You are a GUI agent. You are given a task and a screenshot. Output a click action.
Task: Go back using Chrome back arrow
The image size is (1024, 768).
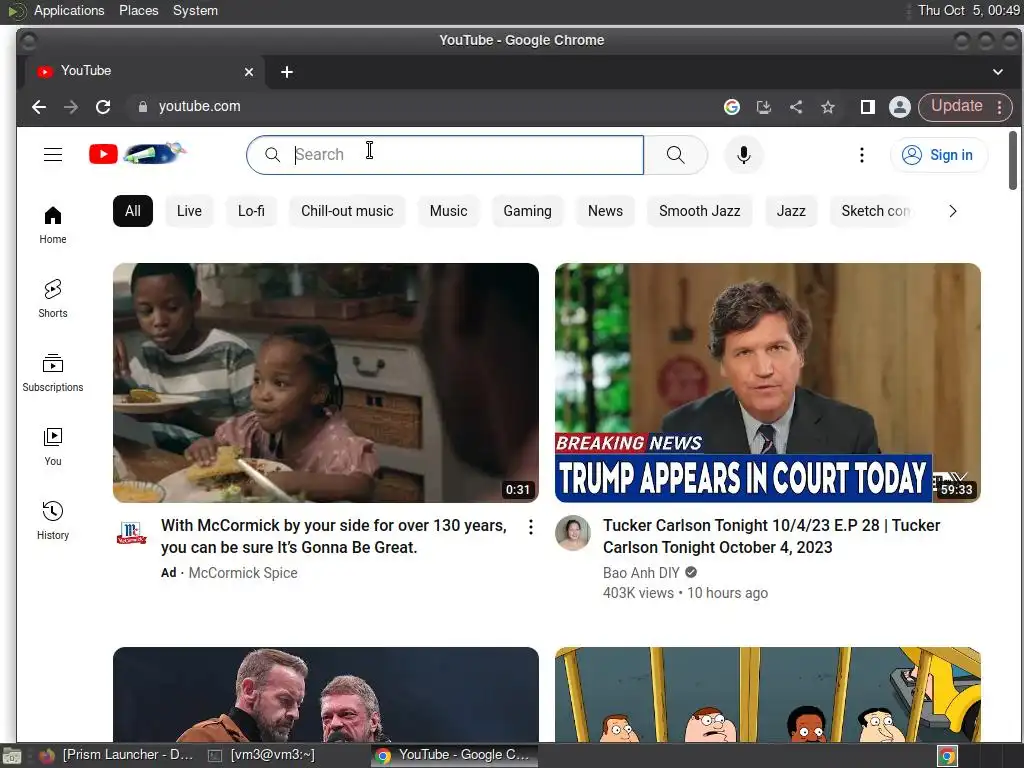click(x=39, y=106)
